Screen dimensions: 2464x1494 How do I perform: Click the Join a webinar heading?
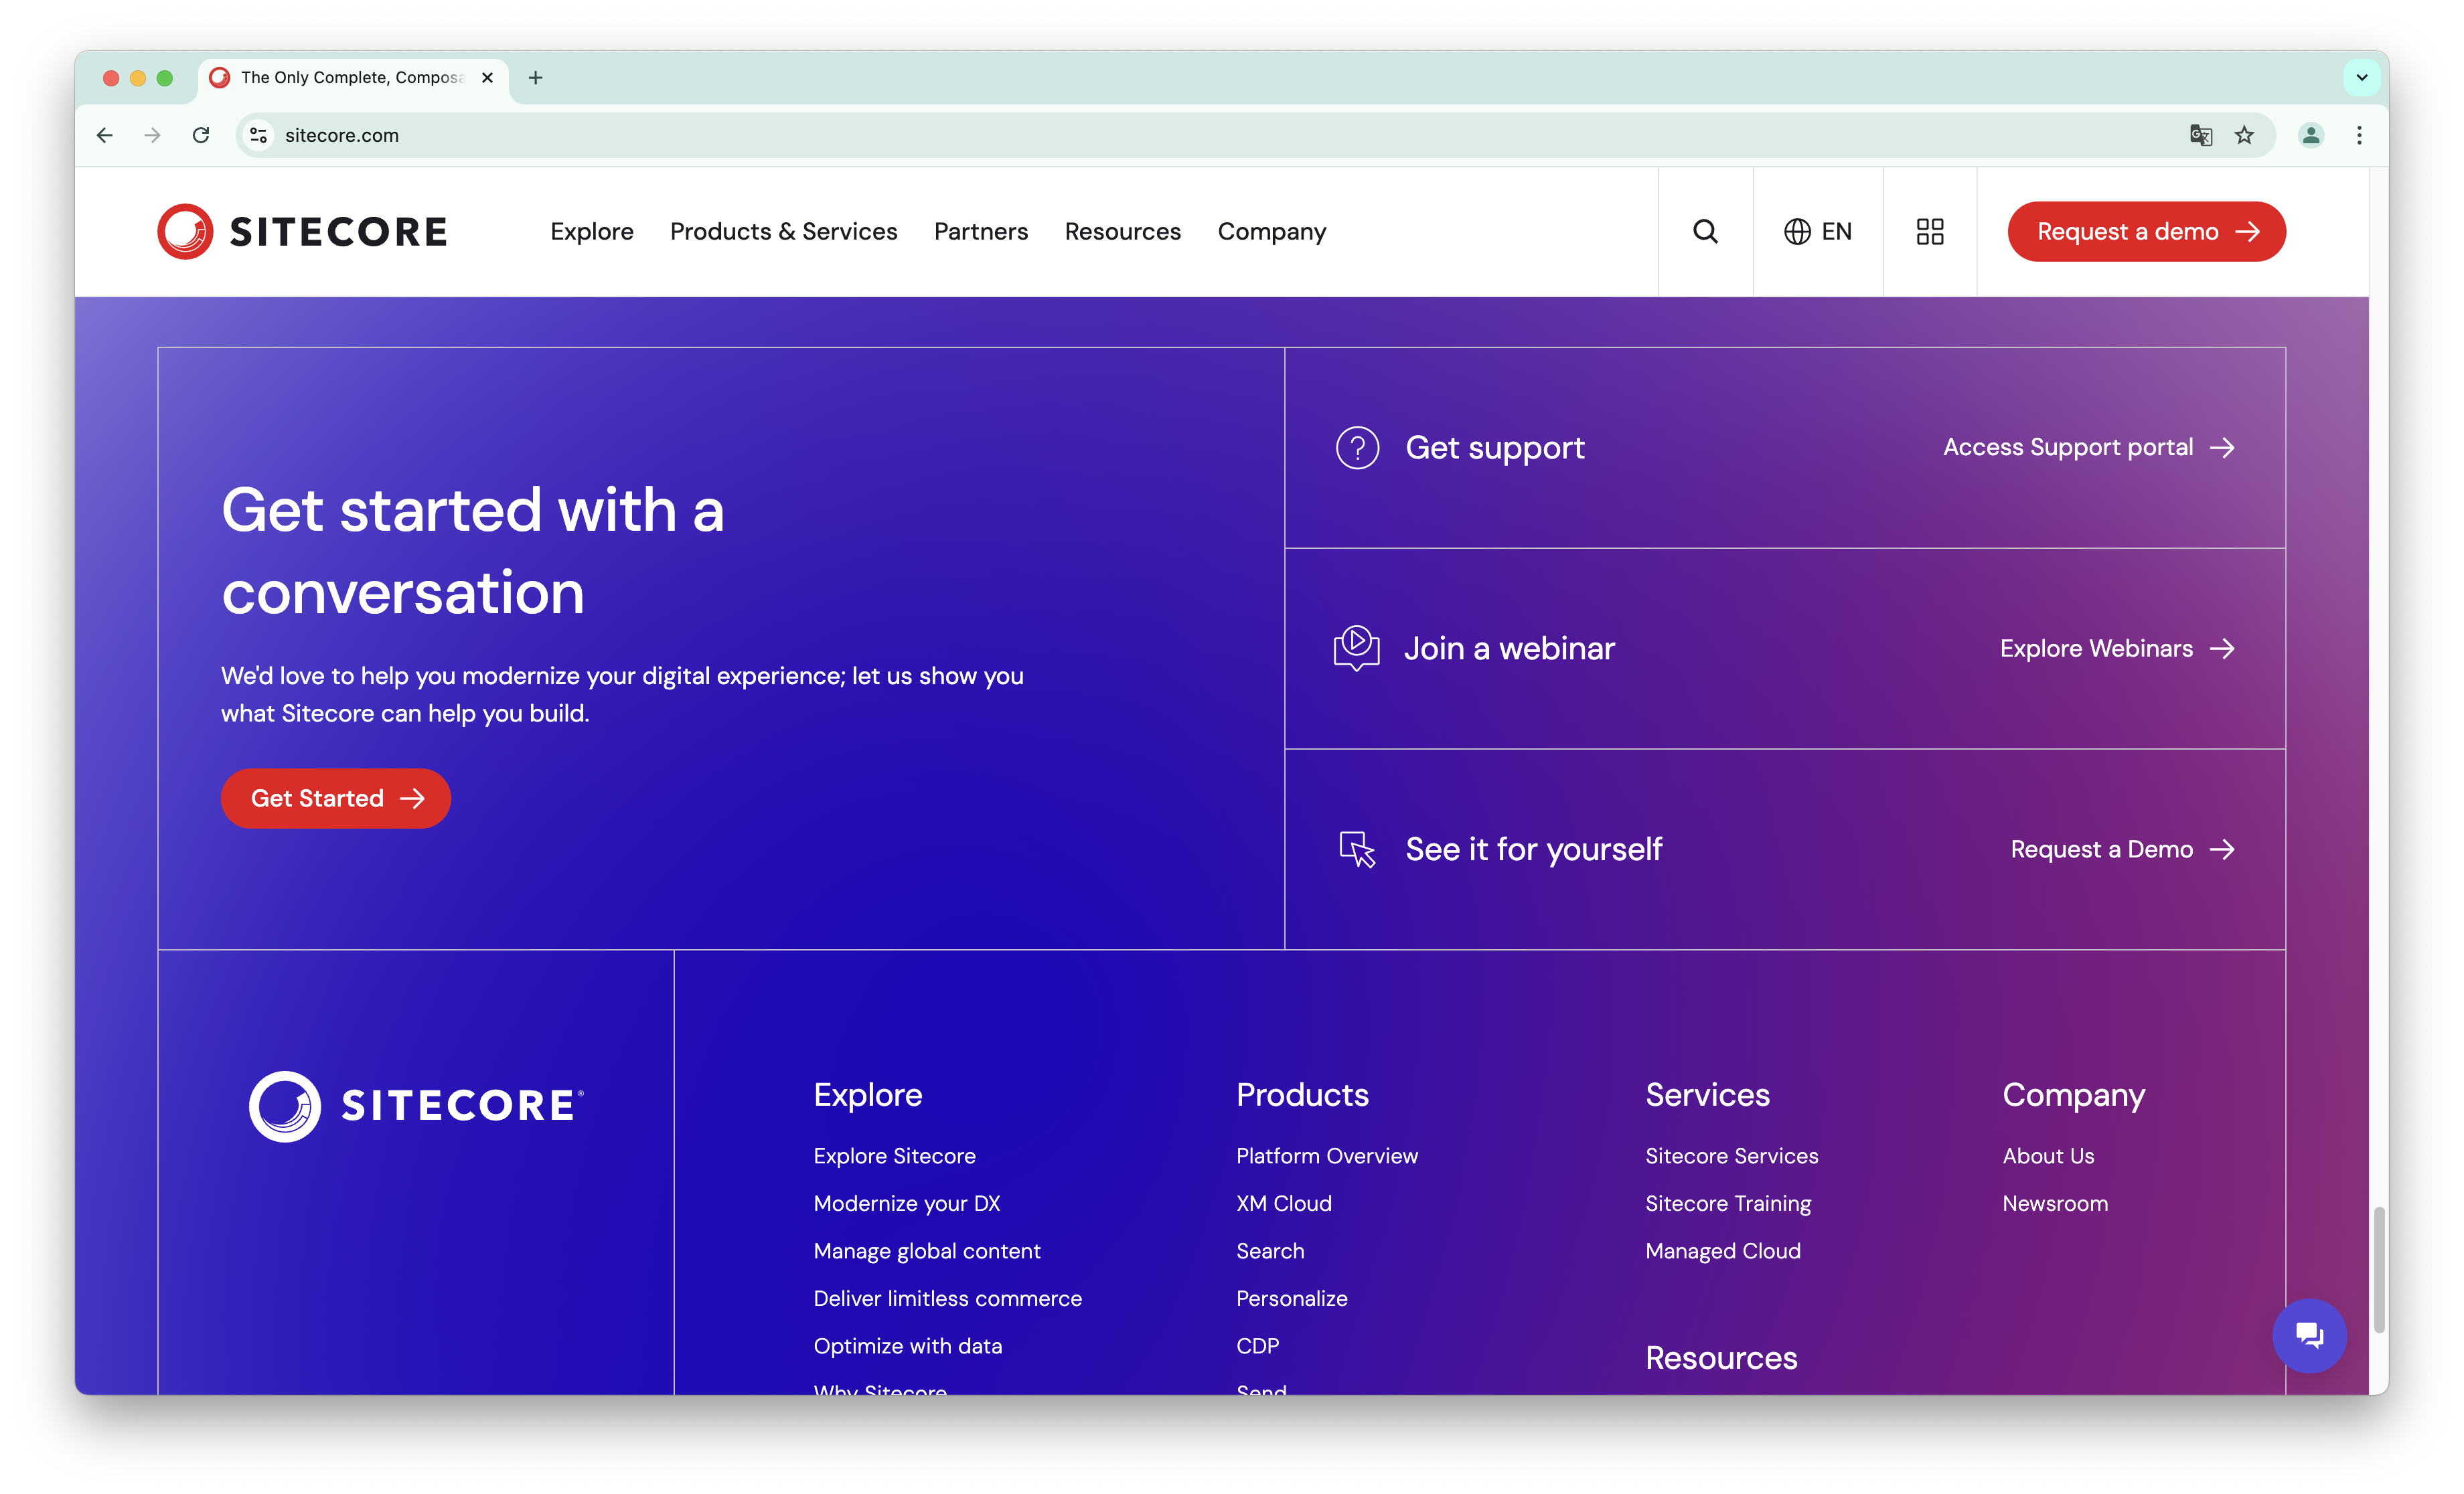1509,648
